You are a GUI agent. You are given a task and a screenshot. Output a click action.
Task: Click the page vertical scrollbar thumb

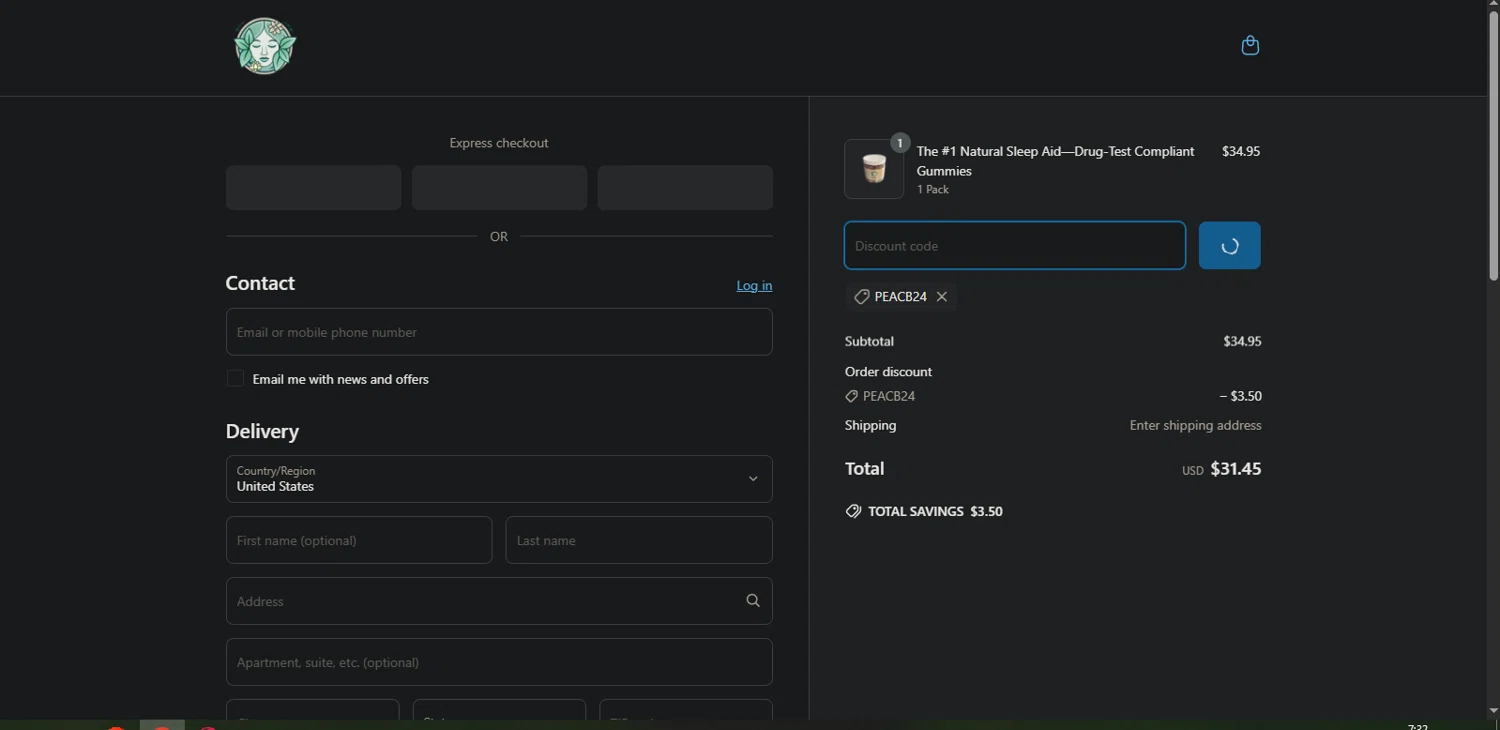click(1494, 145)
